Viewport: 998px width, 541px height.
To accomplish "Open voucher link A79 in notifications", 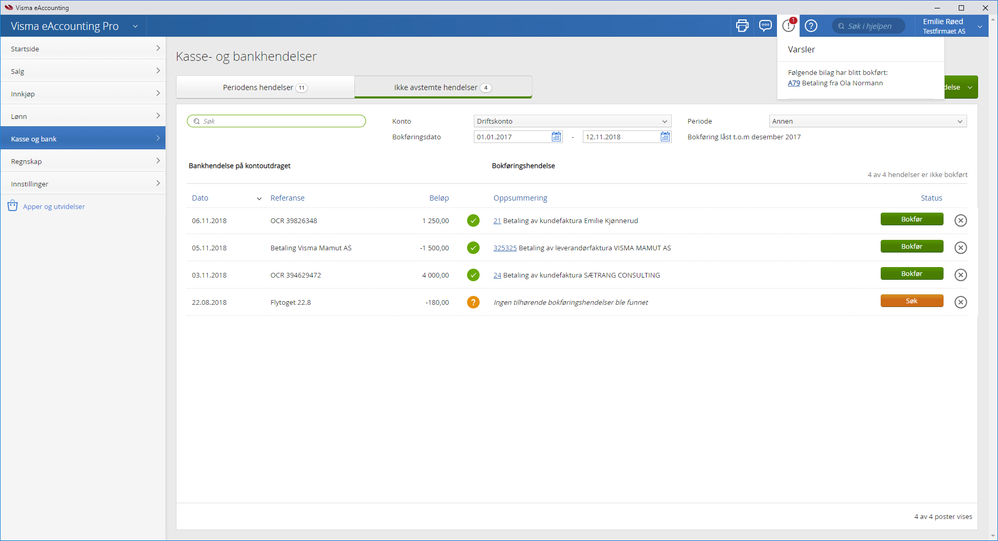I will [x=794, y=83].
